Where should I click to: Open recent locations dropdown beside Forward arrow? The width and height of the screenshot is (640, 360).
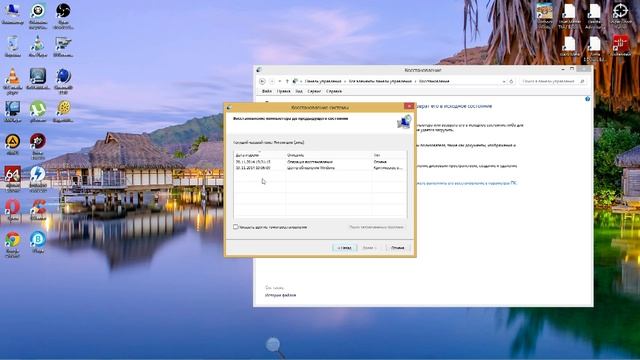[x=280, y=82]
